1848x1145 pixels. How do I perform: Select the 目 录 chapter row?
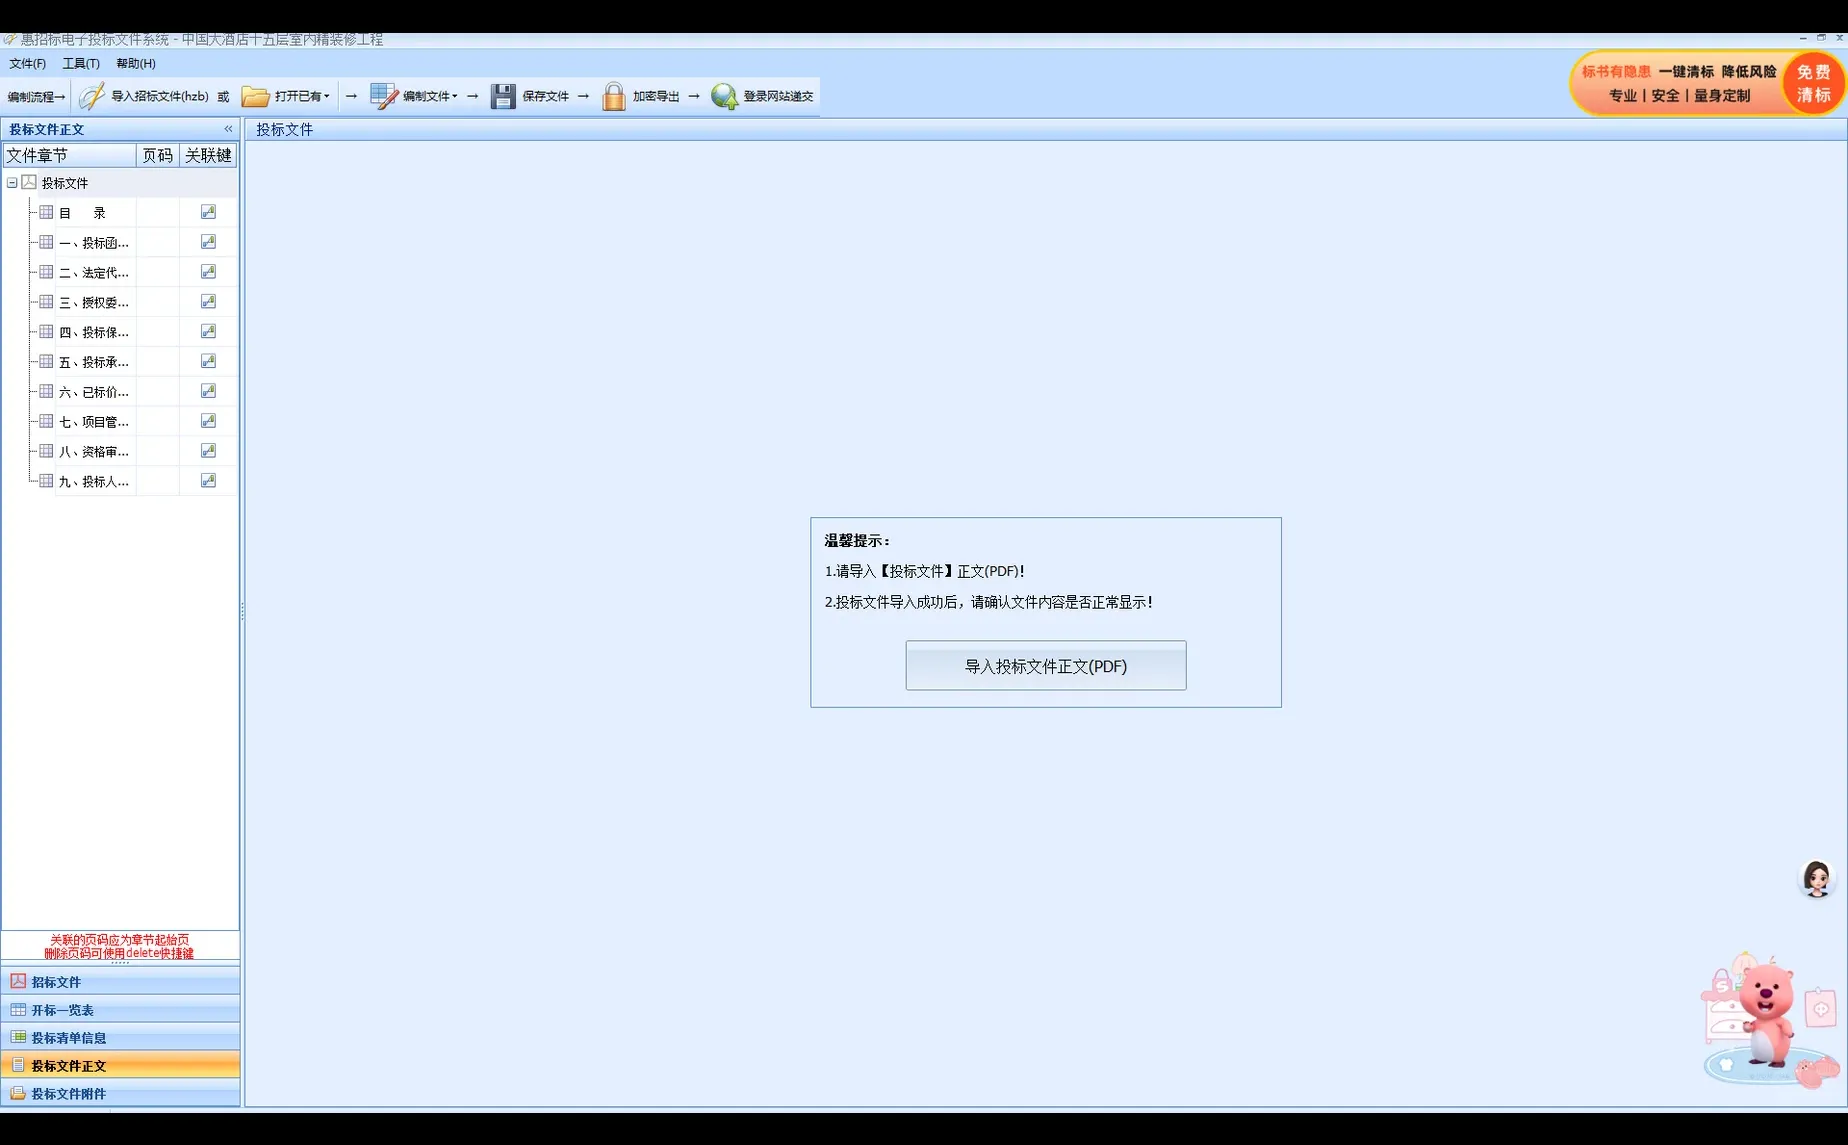point(82,213)
